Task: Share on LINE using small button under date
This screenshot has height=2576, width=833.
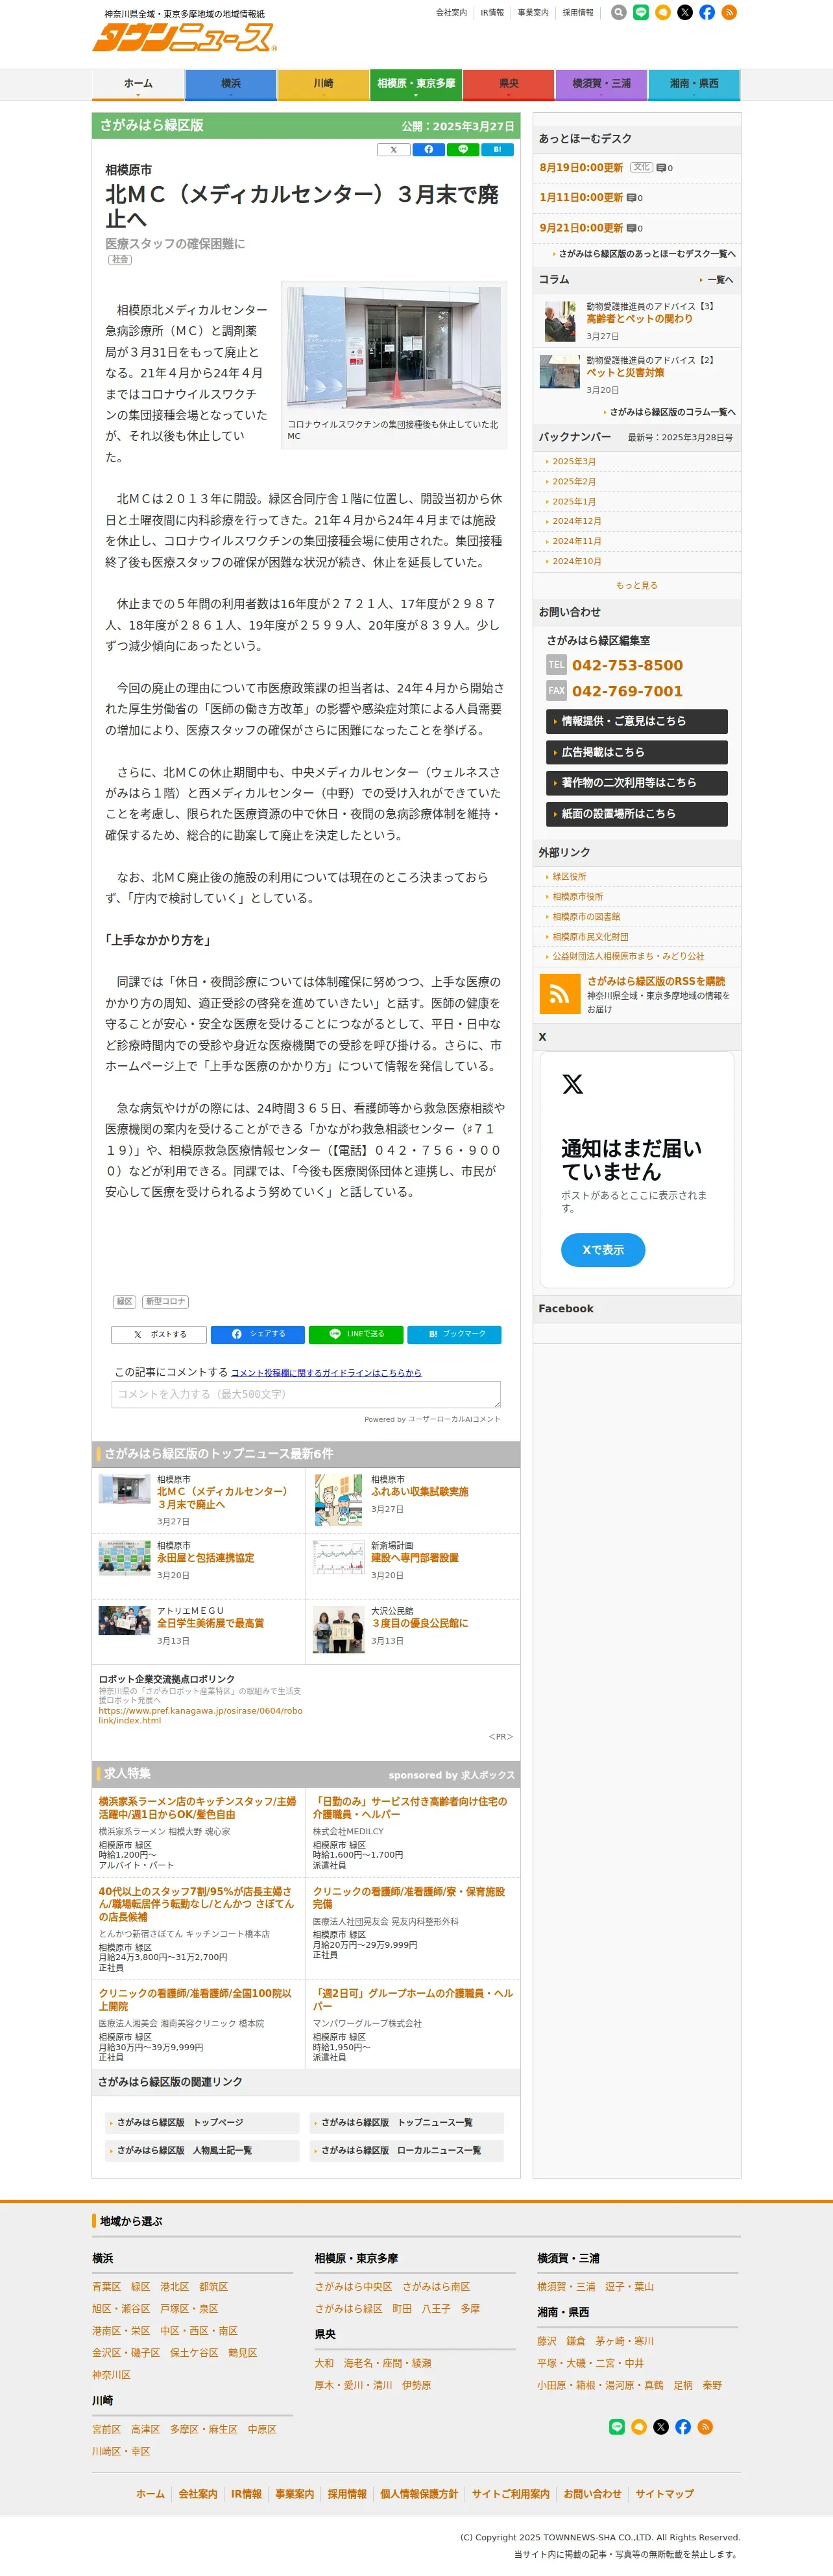Action: coord(463,150)
